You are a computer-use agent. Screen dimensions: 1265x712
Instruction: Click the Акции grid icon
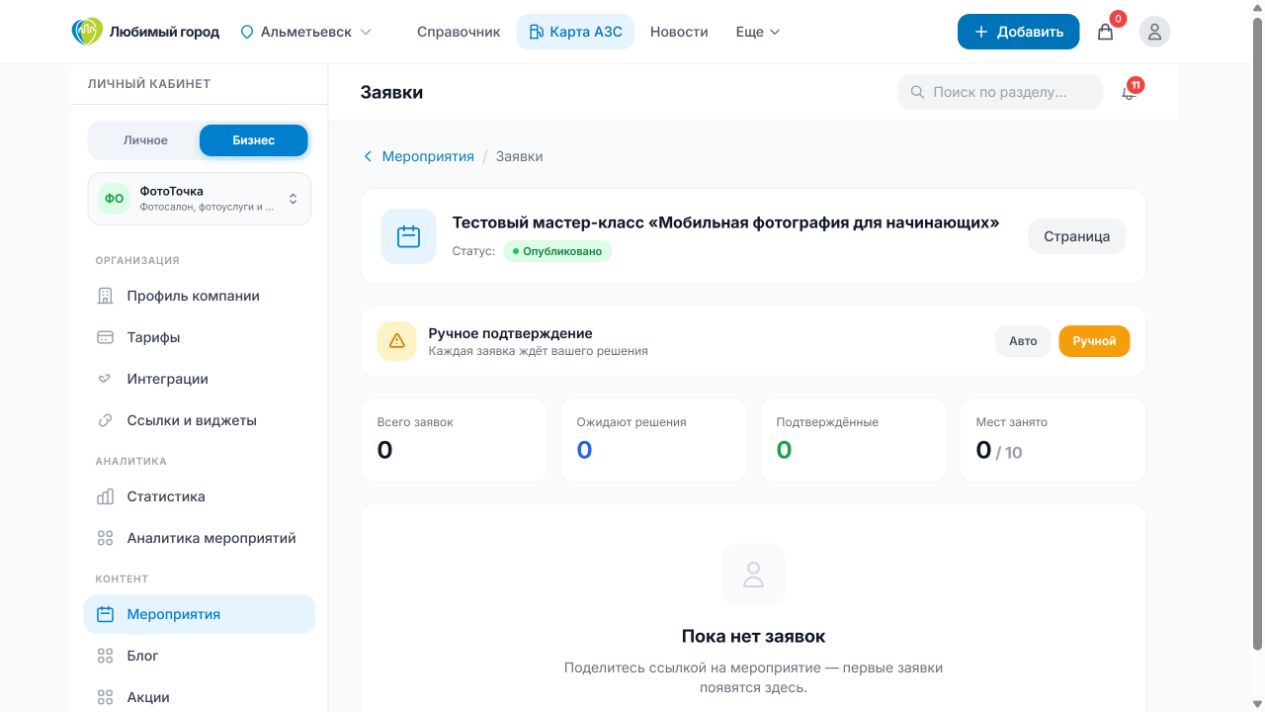[x=105, y=697]
